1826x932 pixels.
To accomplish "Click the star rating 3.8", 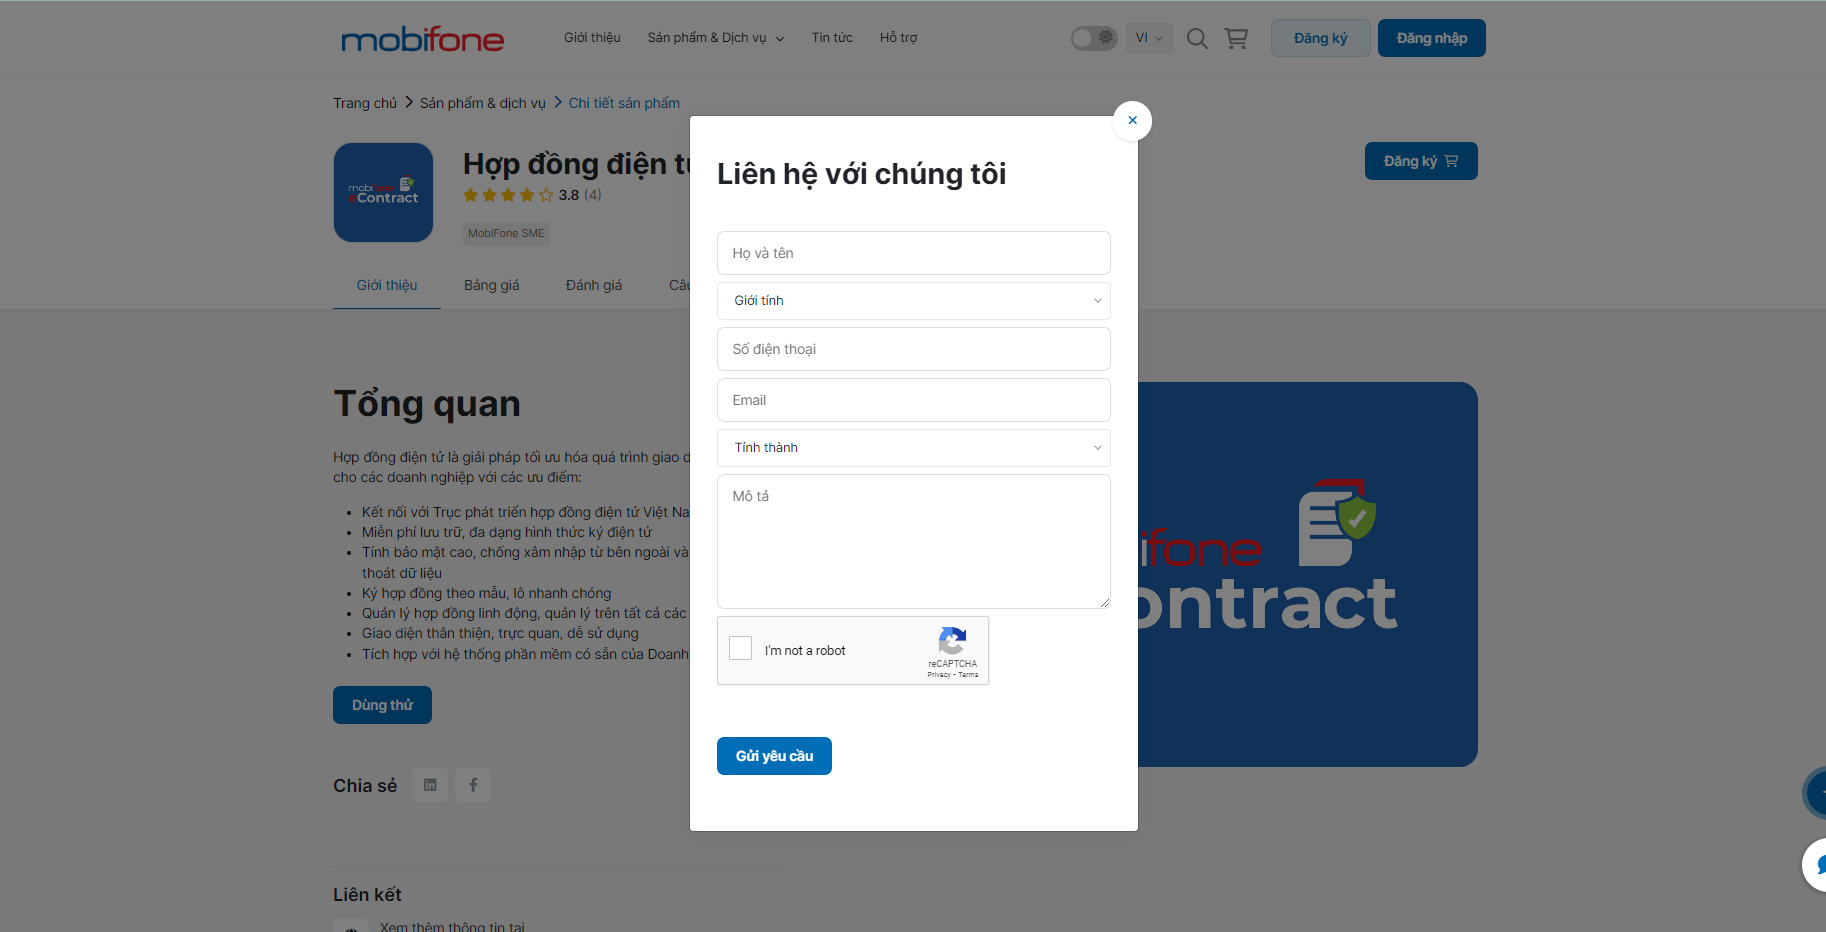I will (x=532, y=195).
